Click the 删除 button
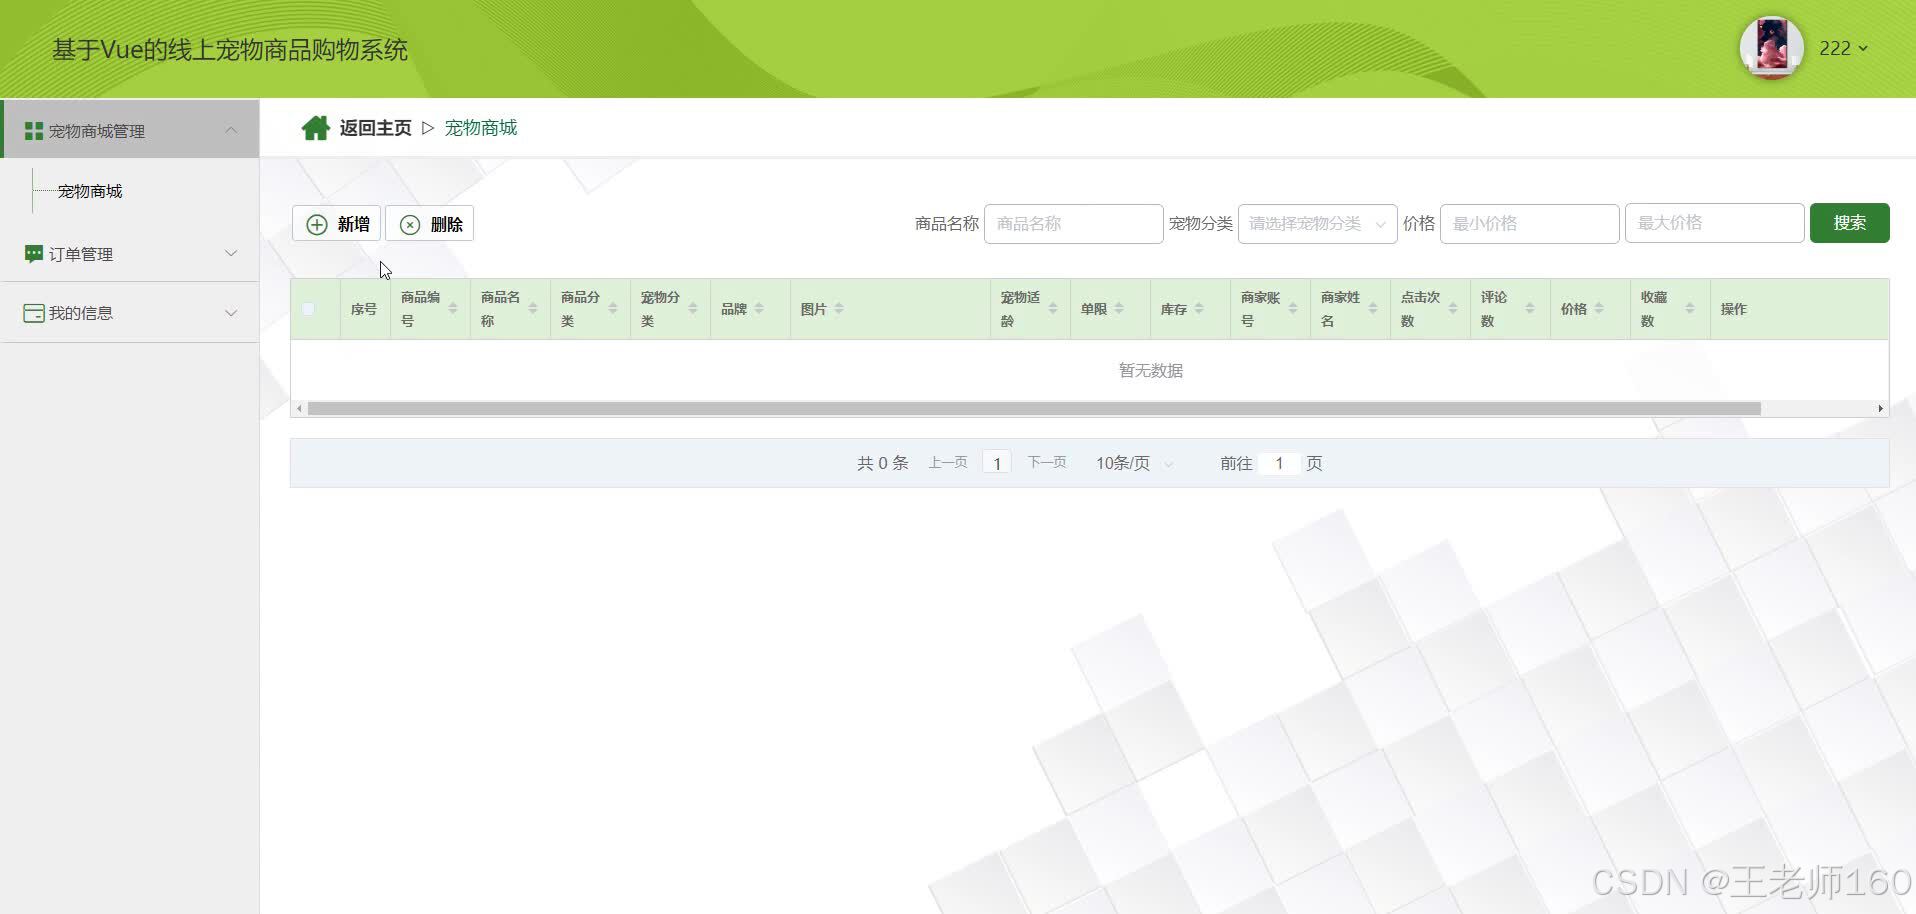Image resolution: width=1916 pixels, height=914 pixels. [x=430, y=224]
